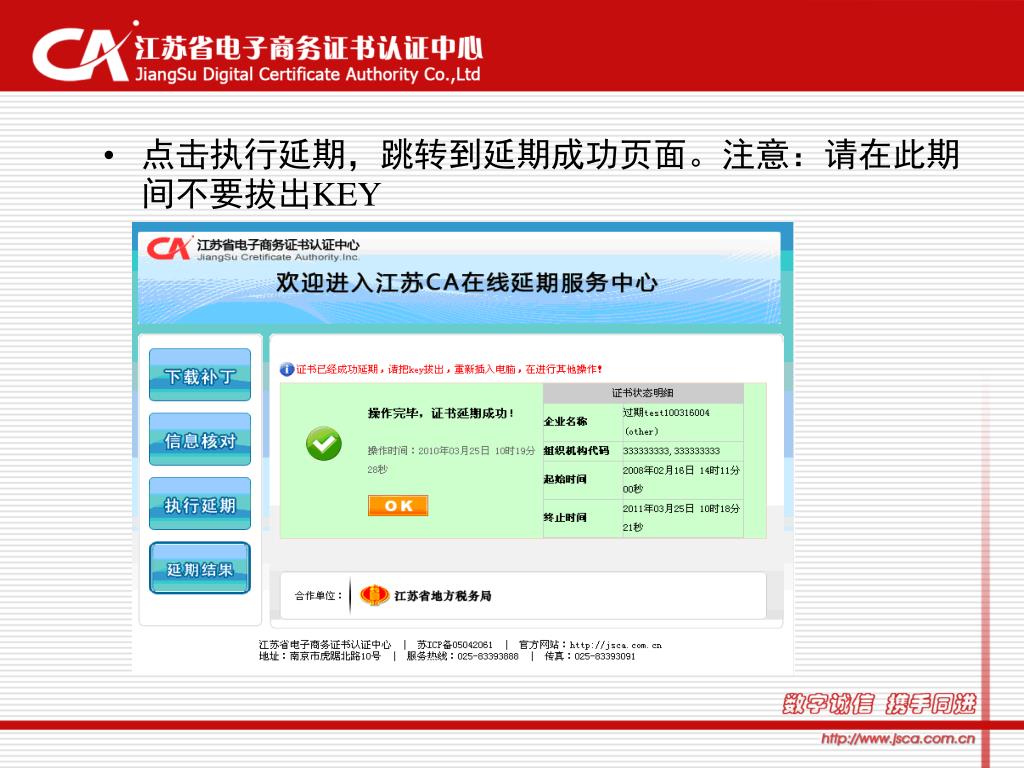Open the http://jsca.com.cn official site link
The image size is (1024, 768).
[615, 645]
